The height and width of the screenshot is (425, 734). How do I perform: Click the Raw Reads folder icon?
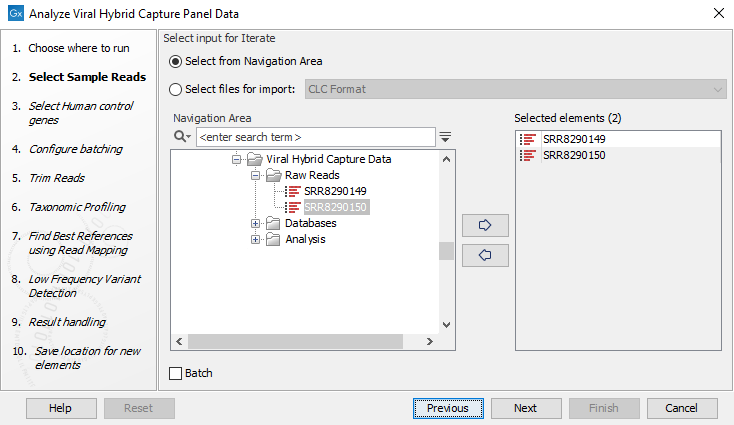click(274, 175)
